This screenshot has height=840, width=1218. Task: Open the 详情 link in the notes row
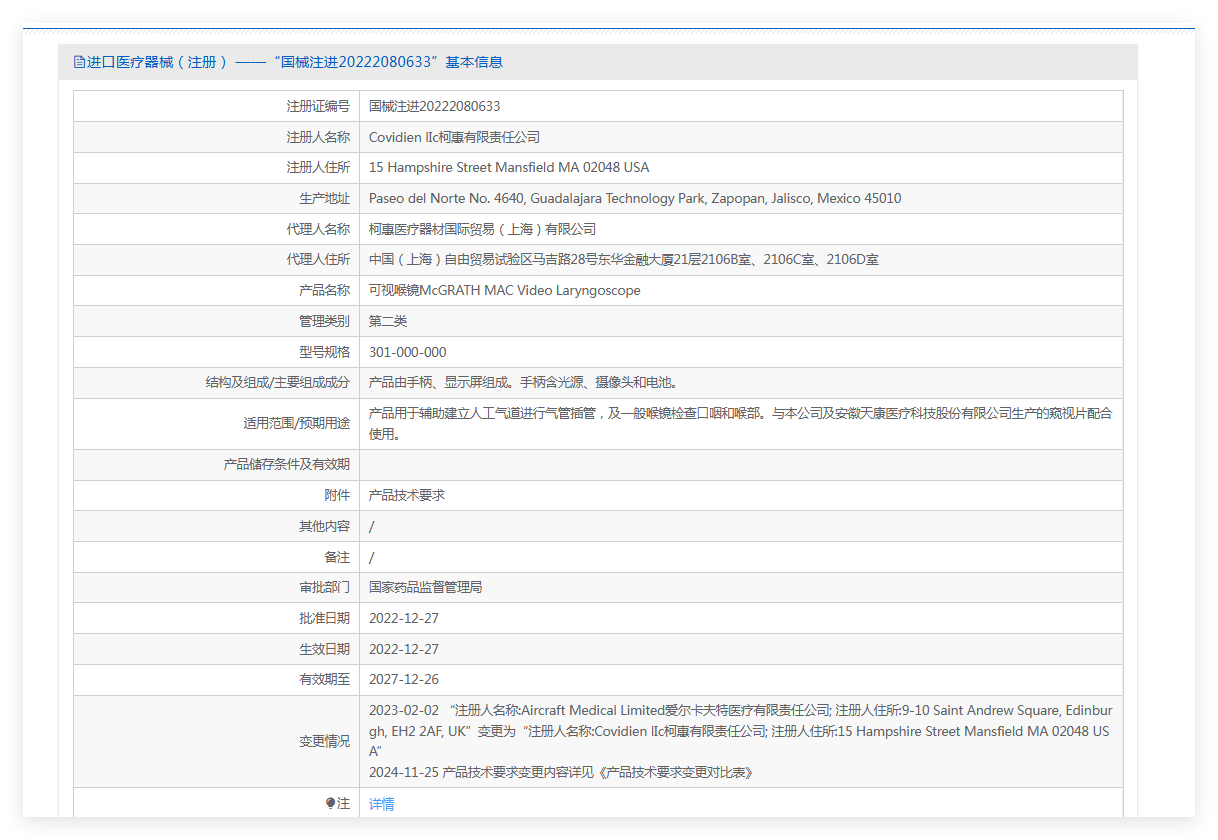point(382,804)
